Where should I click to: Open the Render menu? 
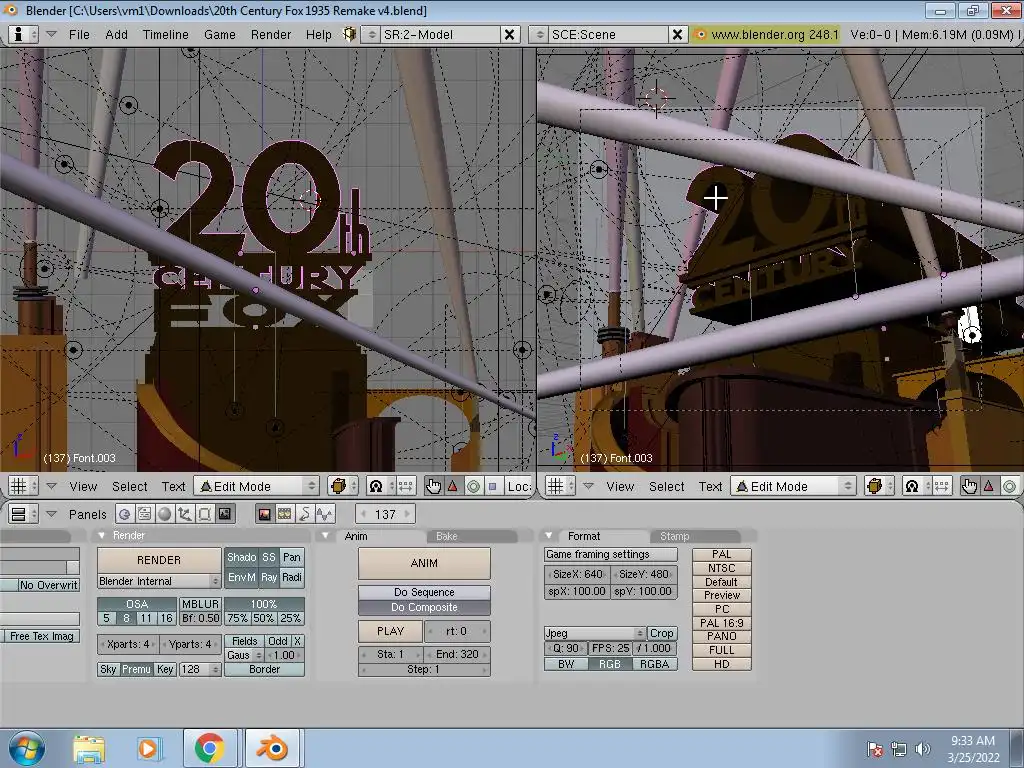270,35
